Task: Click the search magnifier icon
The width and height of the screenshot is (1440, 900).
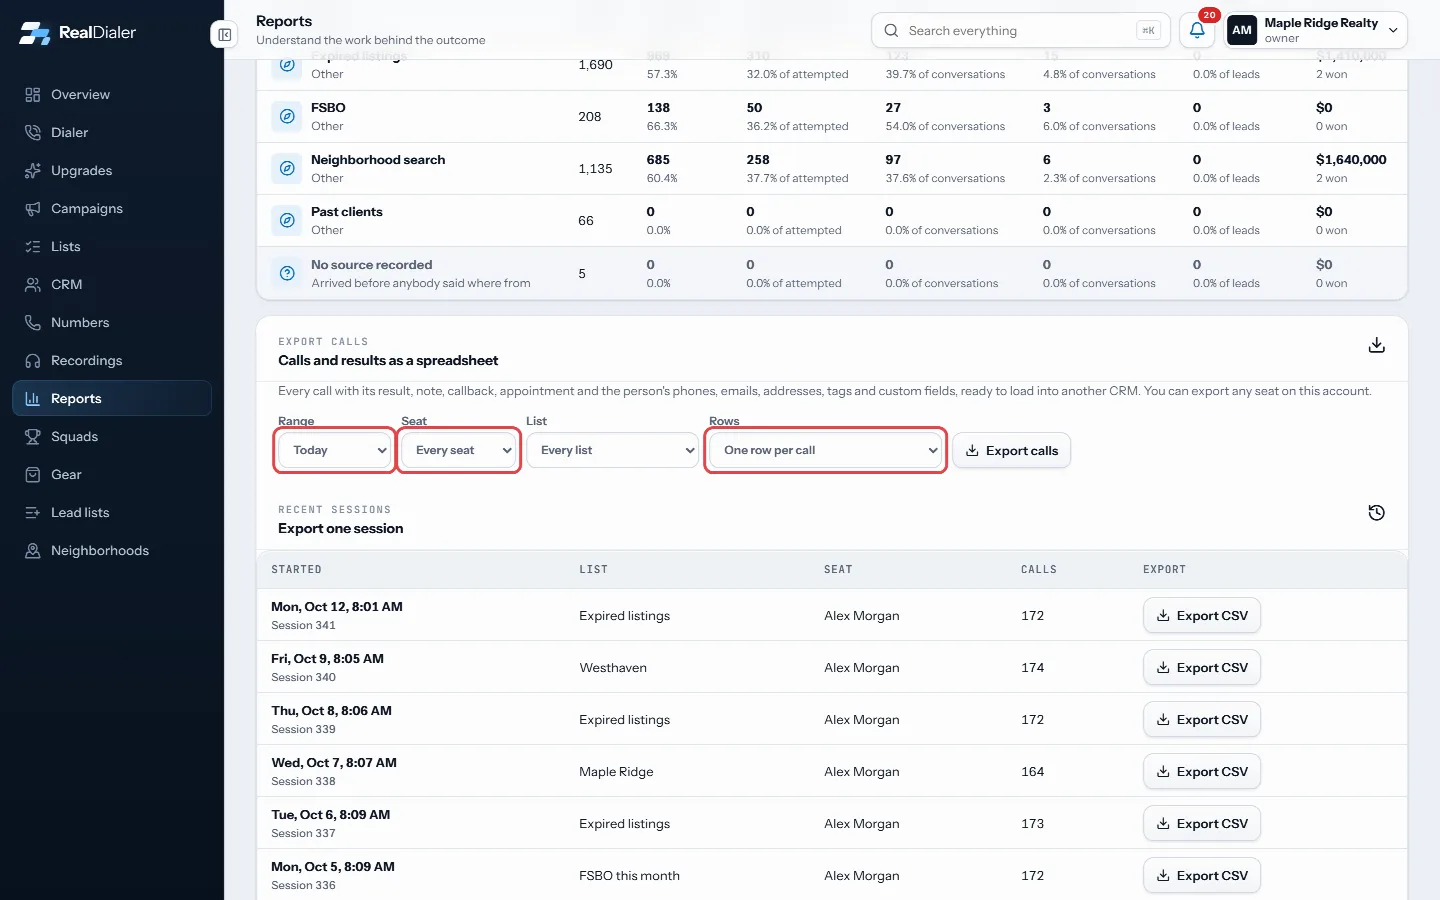Action: coord(891,31)
